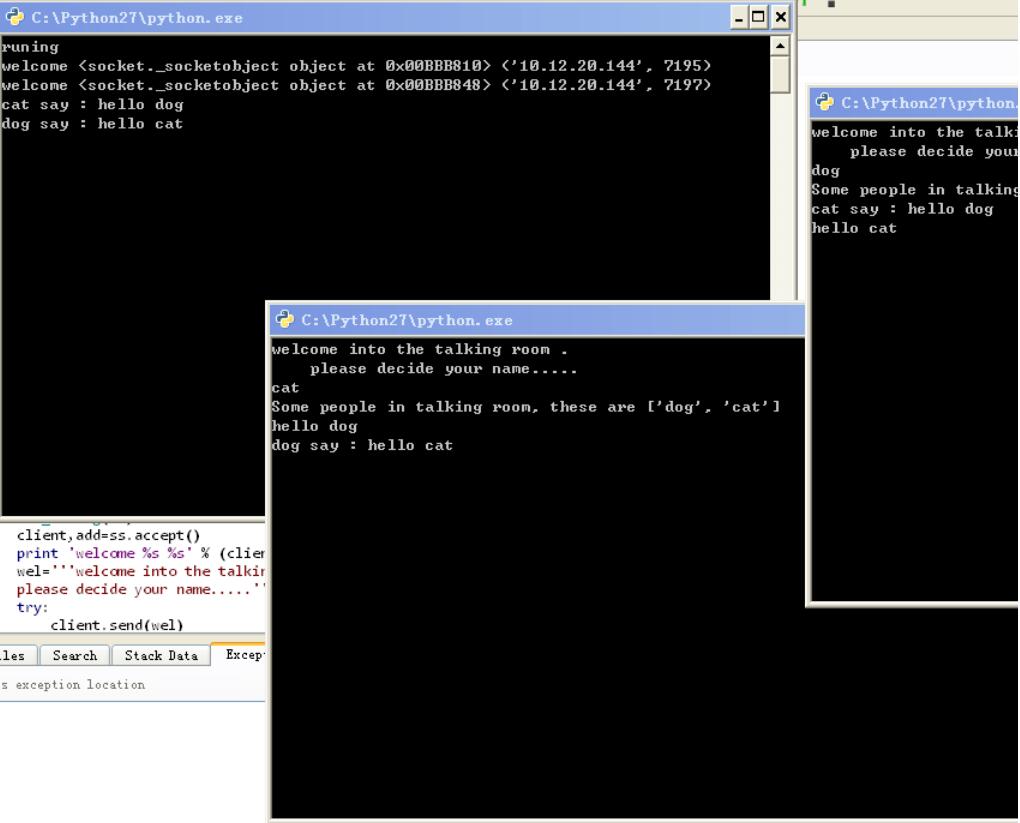Click 'Some people in talking room' line in cat window
The height and width of the screenshot is (823, 1020).
point(526,407)
